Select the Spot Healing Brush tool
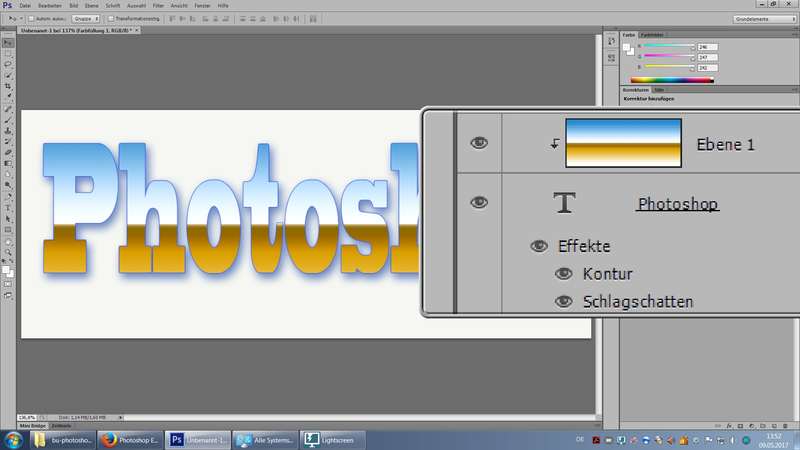 tap(8, 109)
